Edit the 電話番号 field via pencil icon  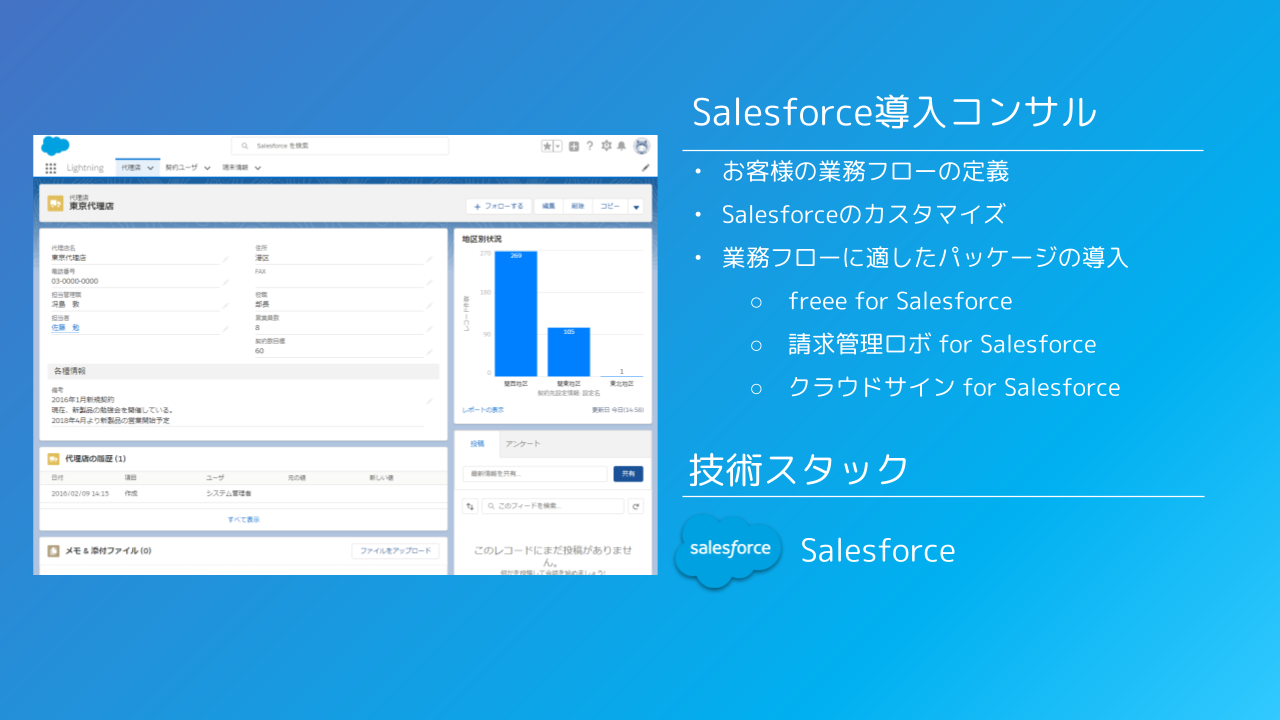tap(226, 282)
